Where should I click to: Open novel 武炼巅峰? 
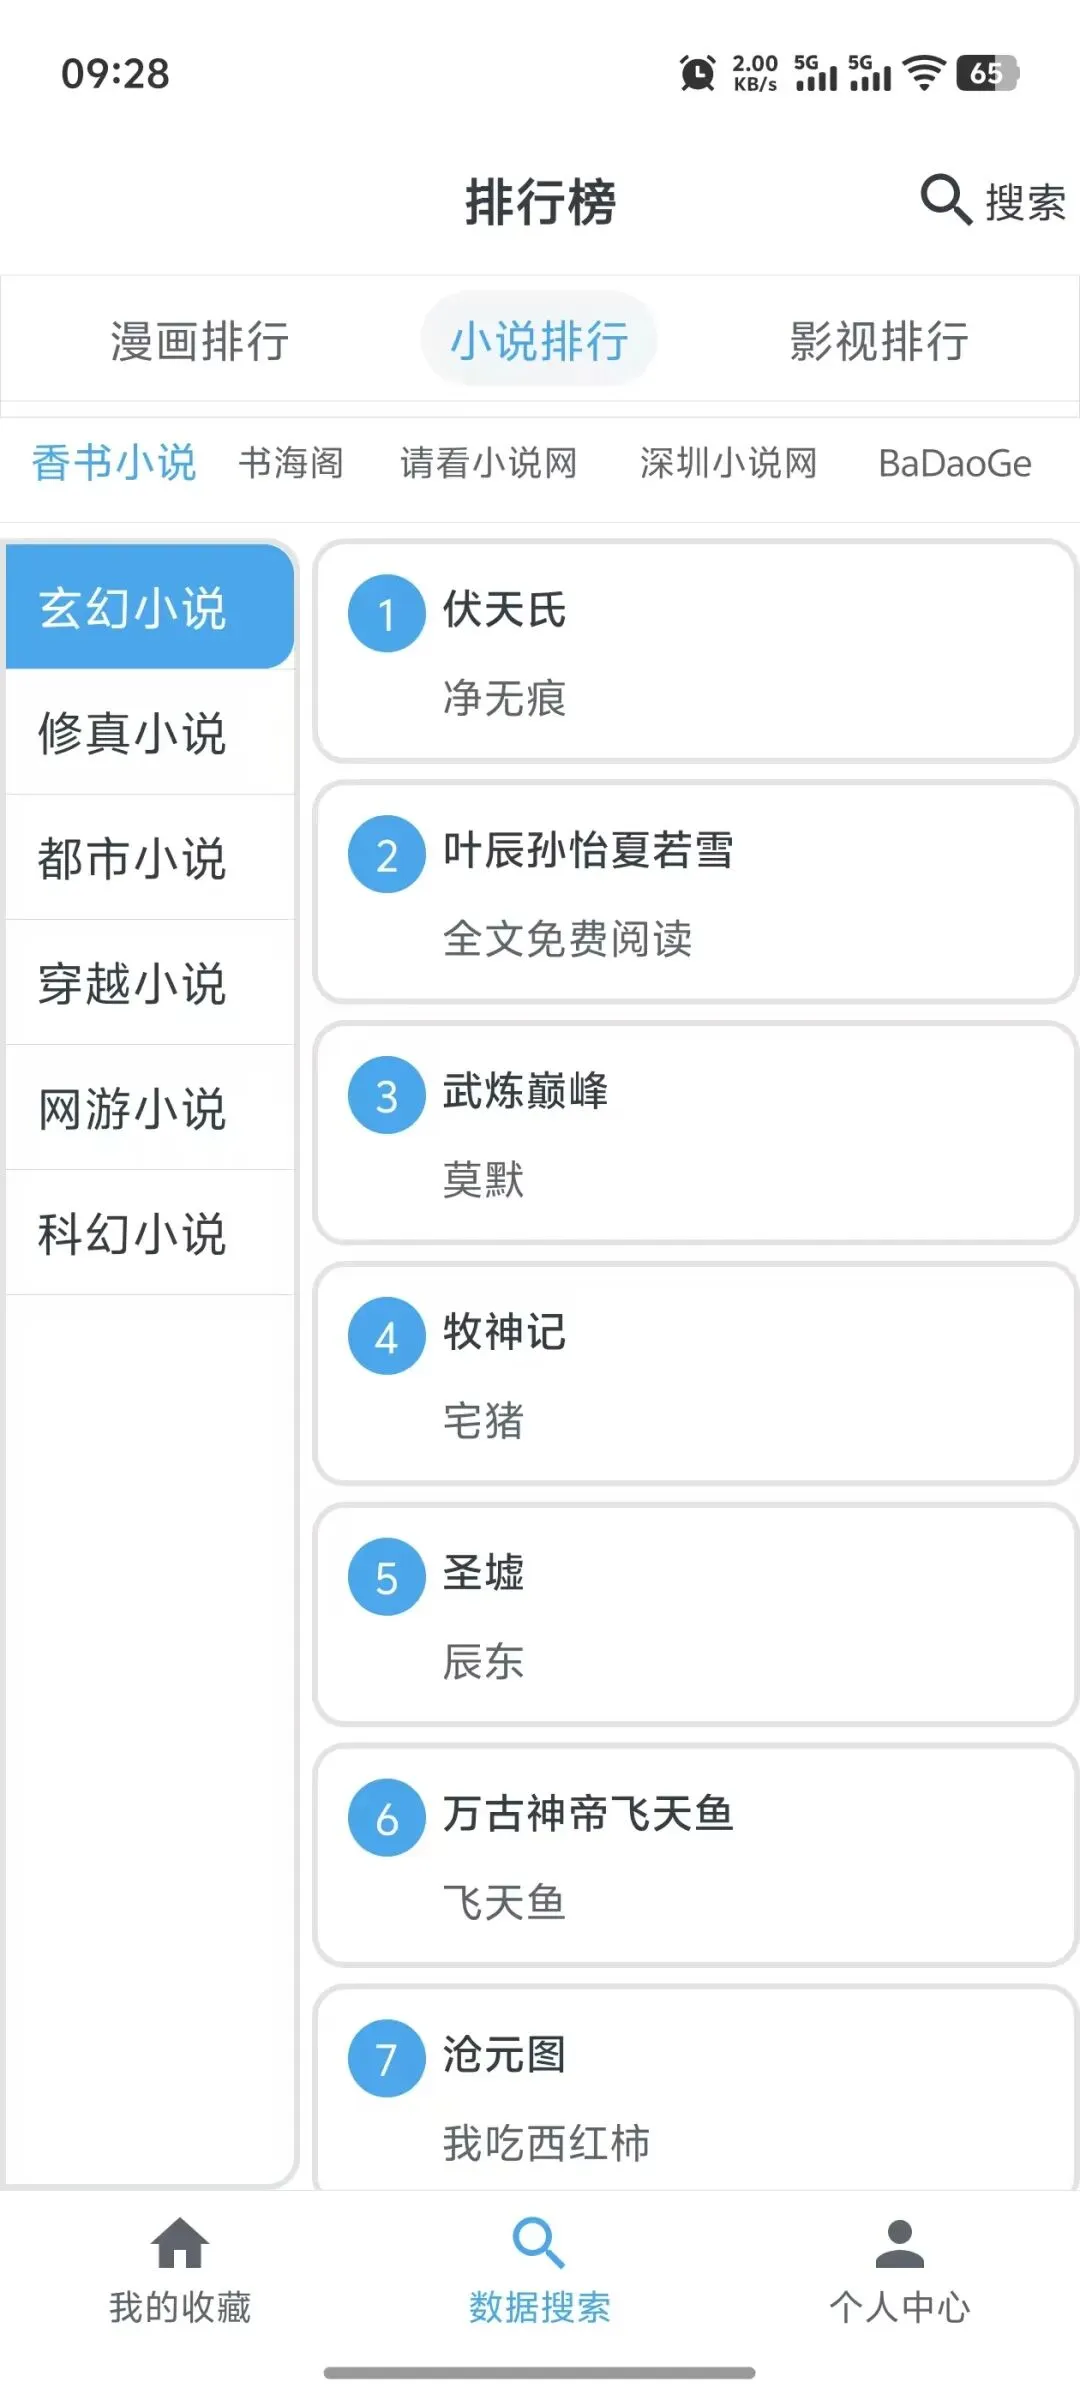(695, 1133)
